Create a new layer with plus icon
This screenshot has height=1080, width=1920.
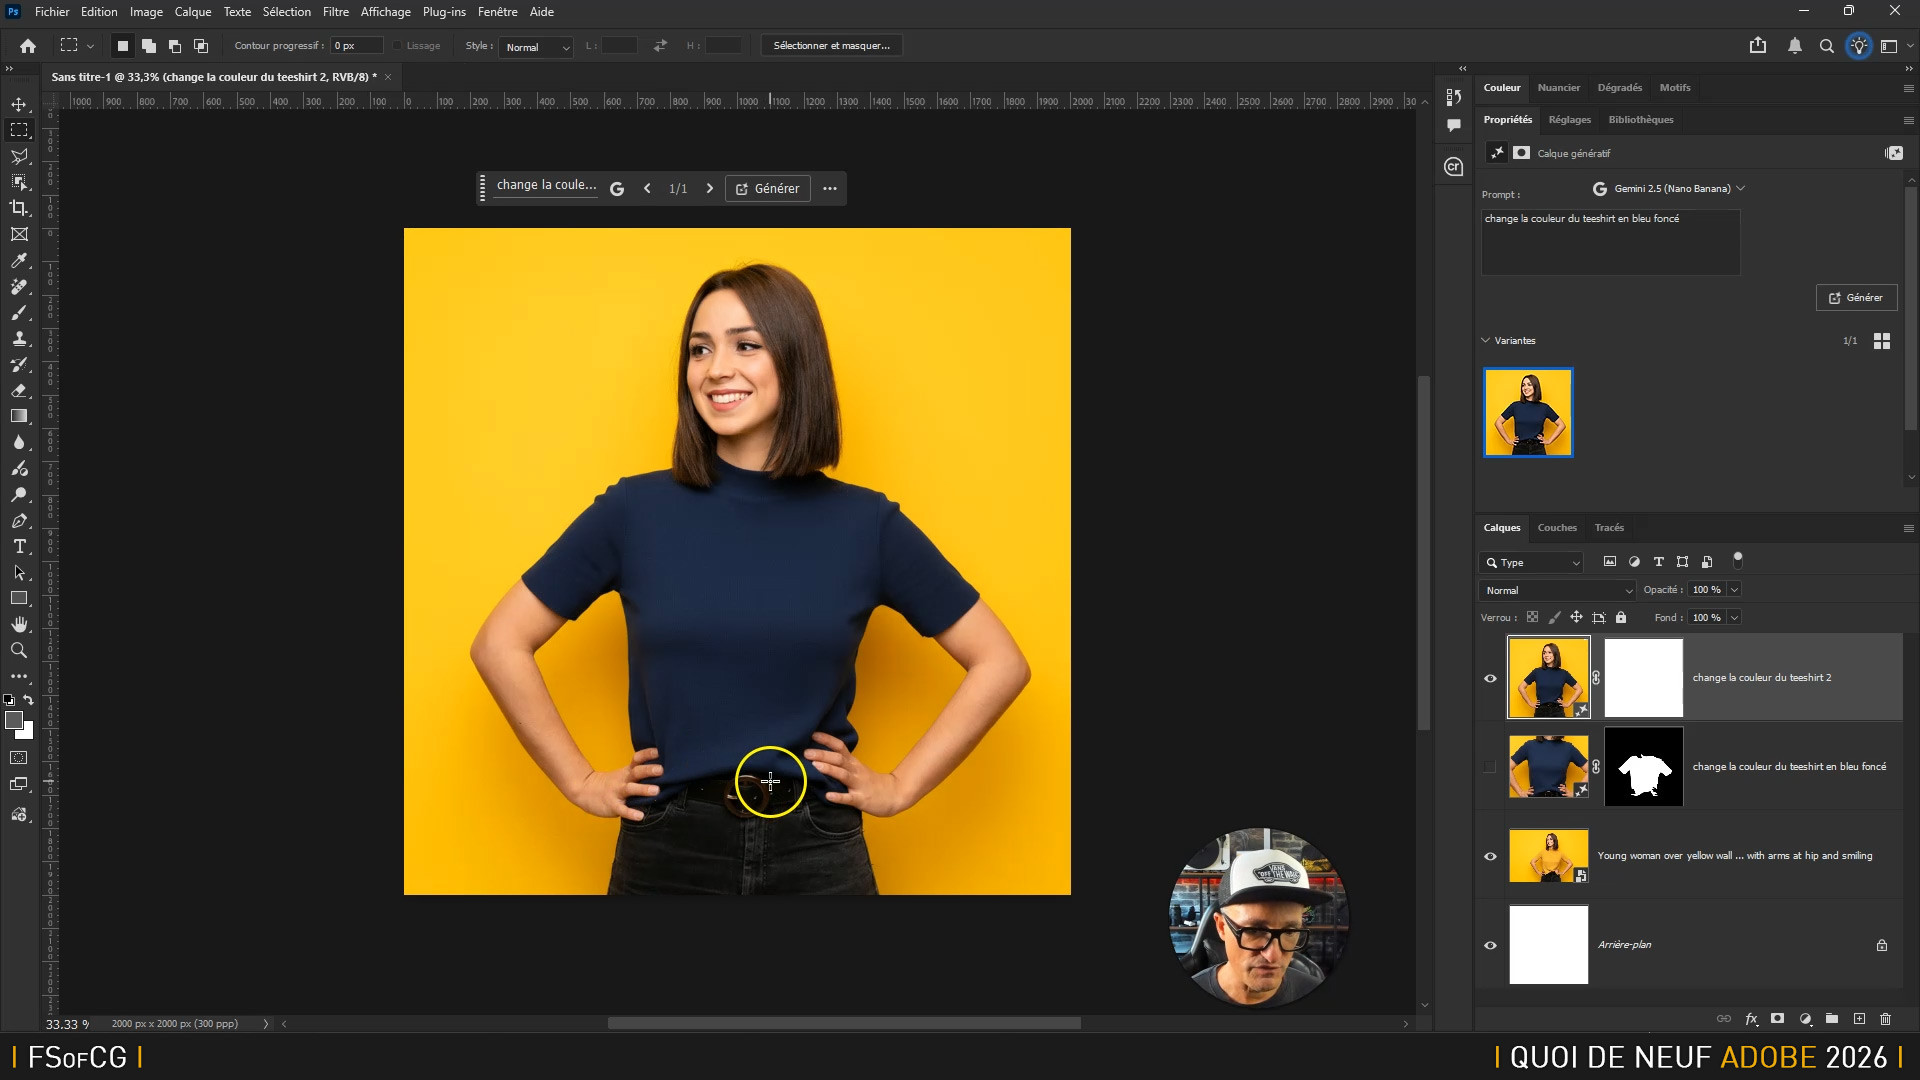pyautogui.click(x=1859, y=1019)
